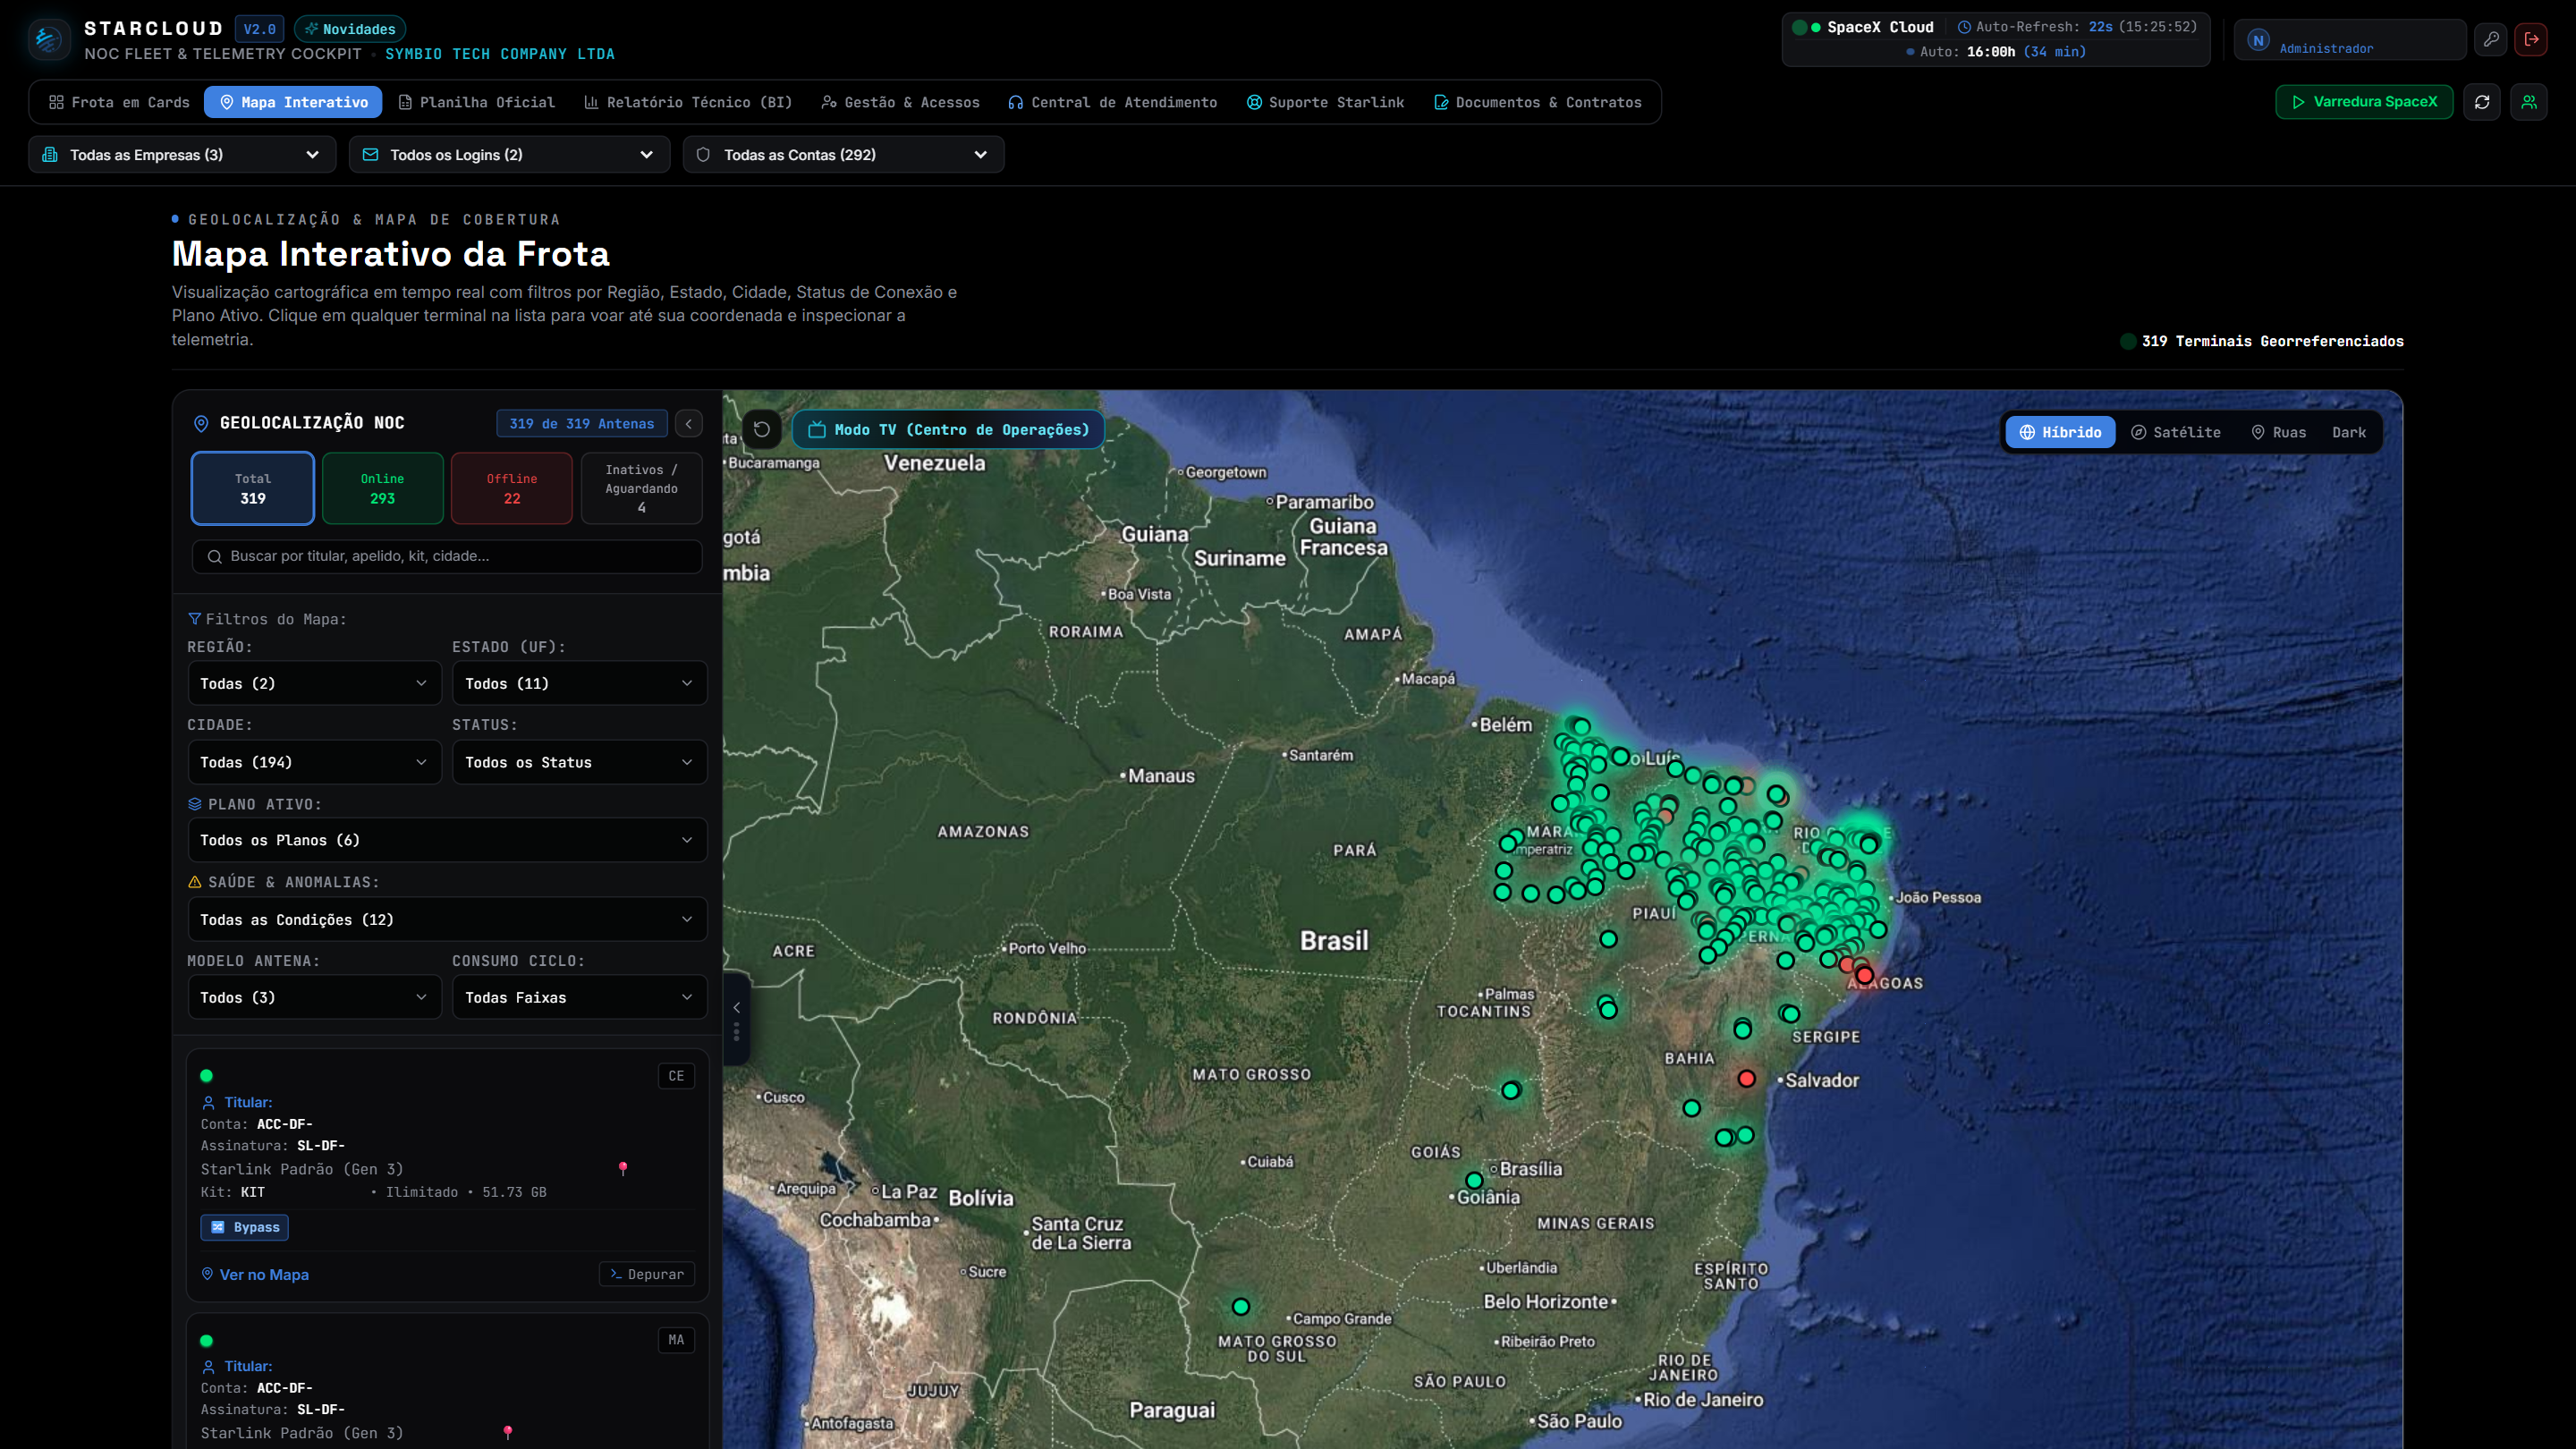Click Depurar button in the CE card
Viewport: 2576px width, 1449px height.
pyautogui.click(x=647, y=1274)
